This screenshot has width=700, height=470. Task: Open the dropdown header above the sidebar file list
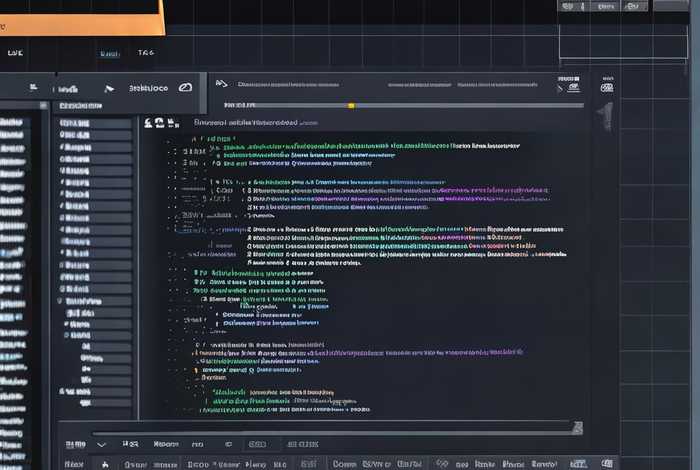[x=80, y=105]
